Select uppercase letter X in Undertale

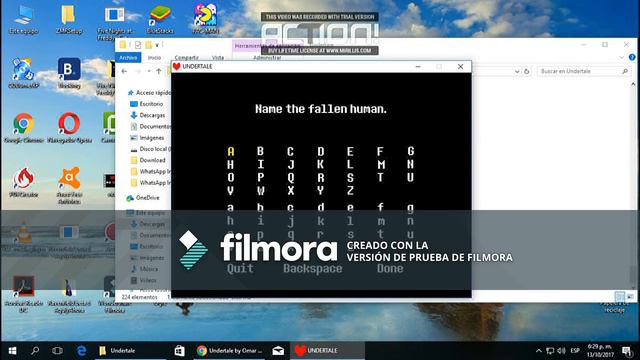click(x=290, y=190)
